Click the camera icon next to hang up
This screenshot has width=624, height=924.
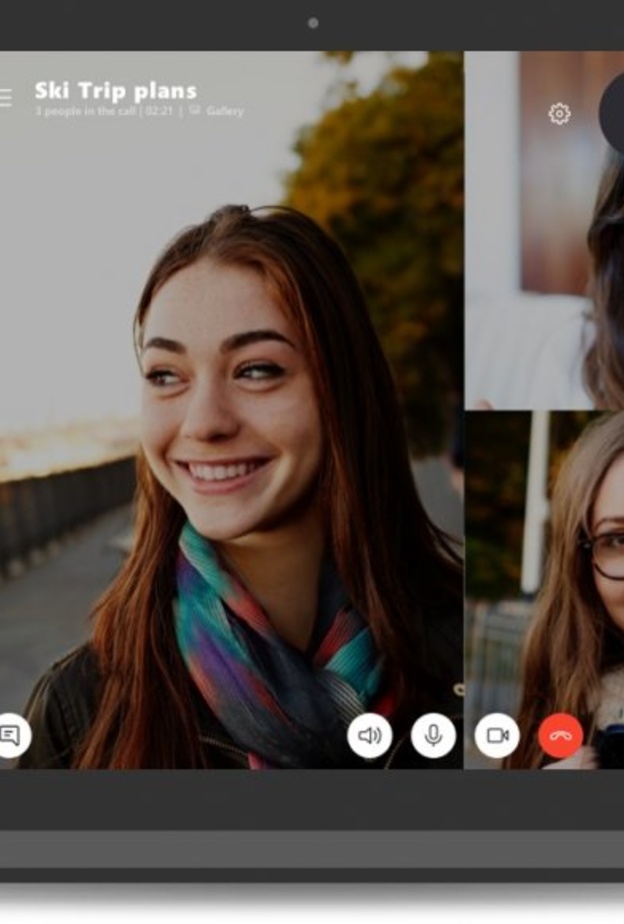click(497, 736)
